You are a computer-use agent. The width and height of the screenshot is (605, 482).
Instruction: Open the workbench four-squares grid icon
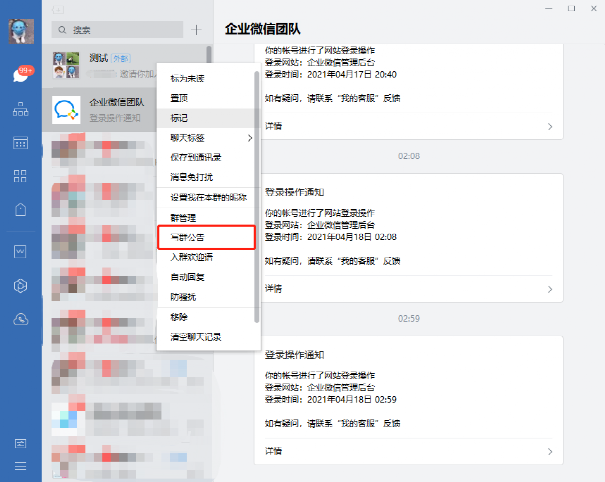coord(20,176)
